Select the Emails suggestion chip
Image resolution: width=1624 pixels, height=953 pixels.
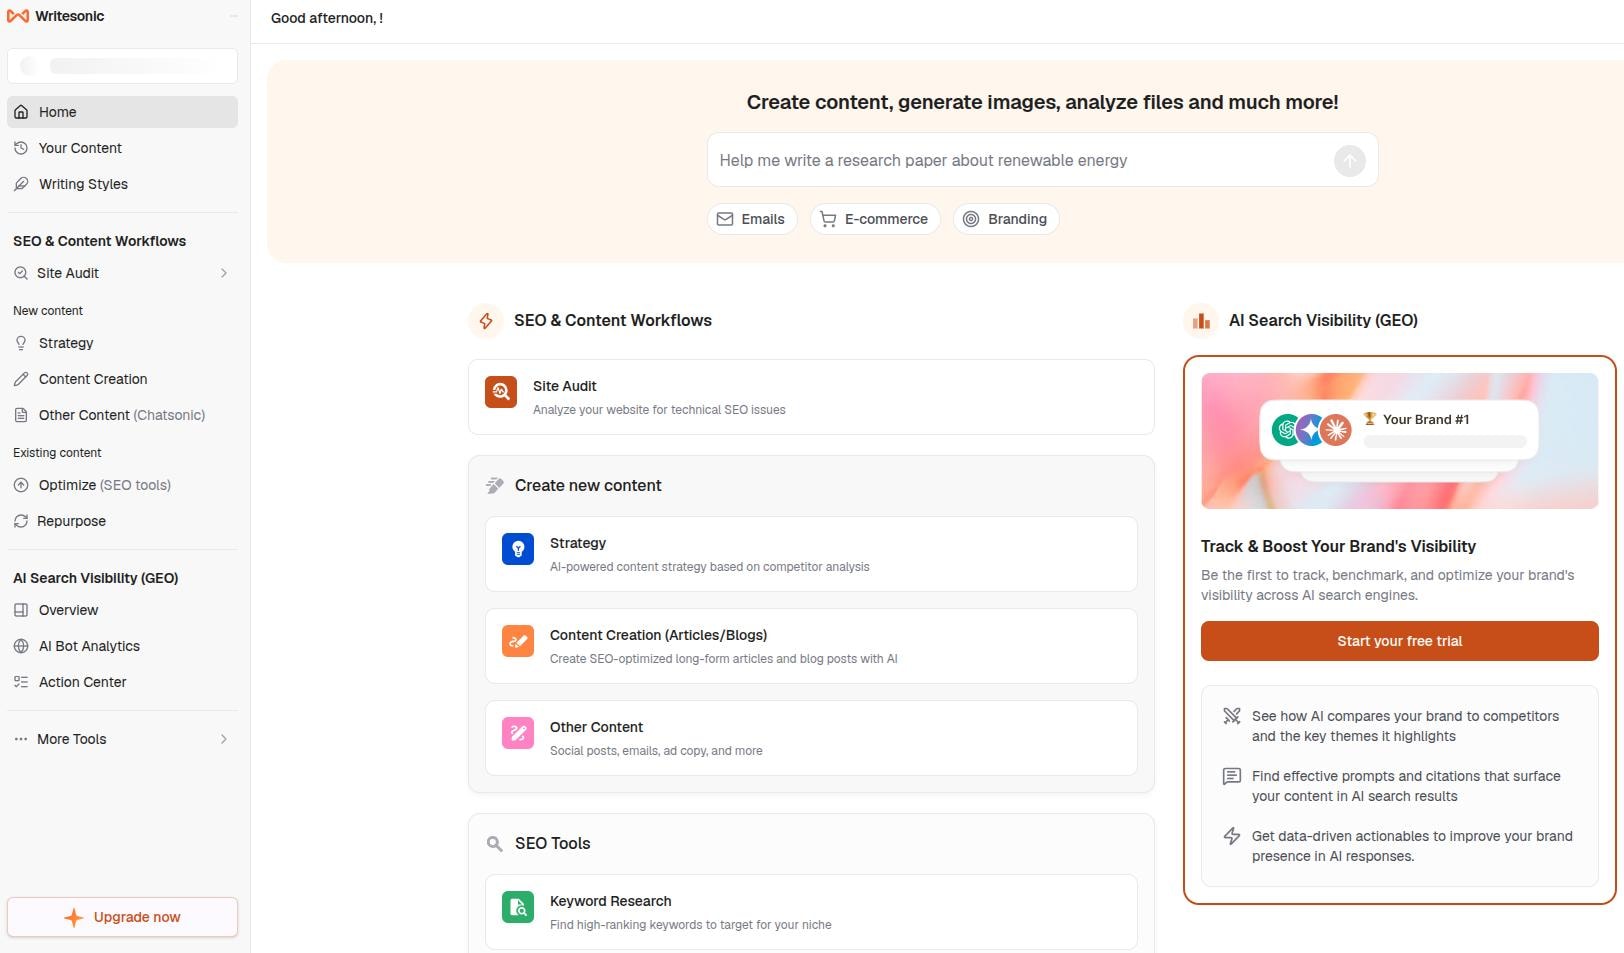752,219
